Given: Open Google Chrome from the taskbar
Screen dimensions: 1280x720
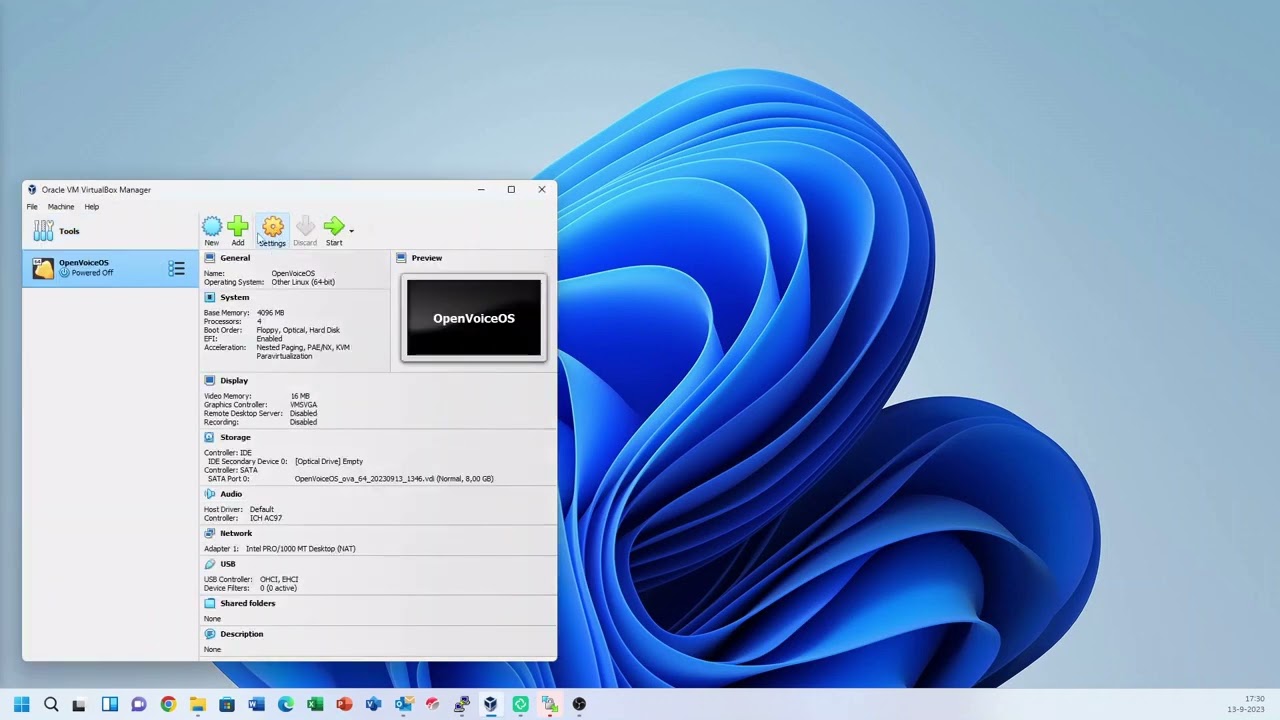Looking at the screenshot, I should pyautogui.click(x=168, y=704).
